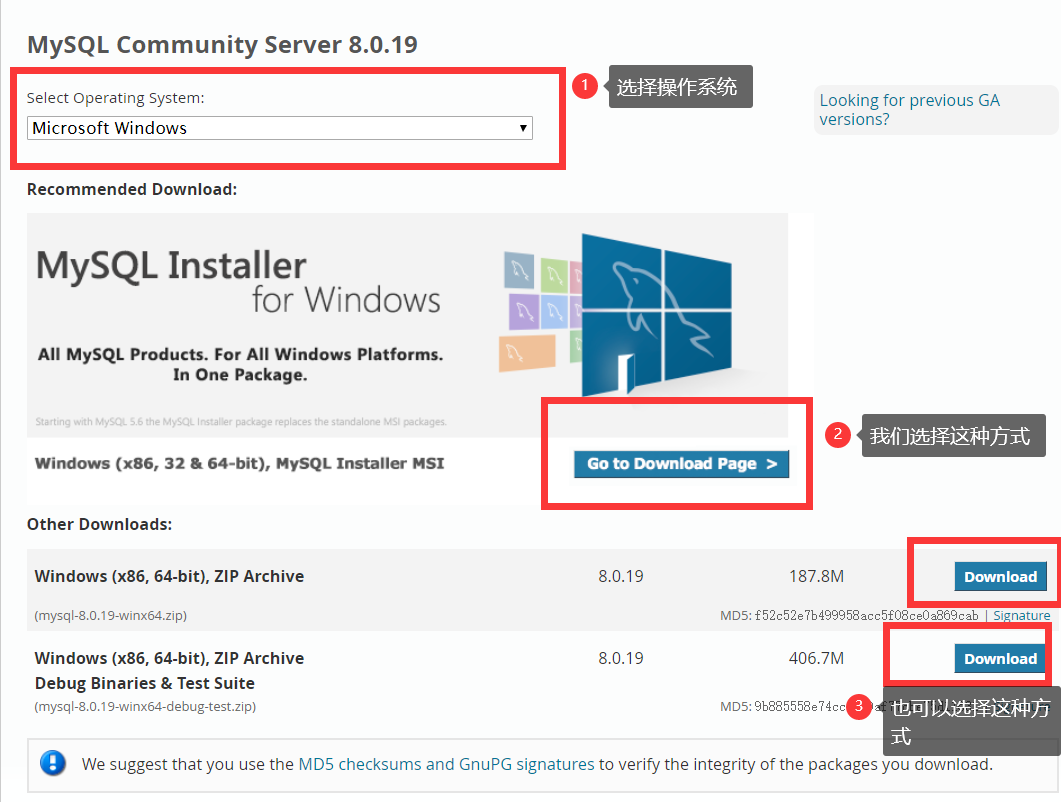Image resolution: width=1061 pixels, height=802 pixels.
Task: Click the '选择操作系统' annotation label
Action: pos(677,88)
